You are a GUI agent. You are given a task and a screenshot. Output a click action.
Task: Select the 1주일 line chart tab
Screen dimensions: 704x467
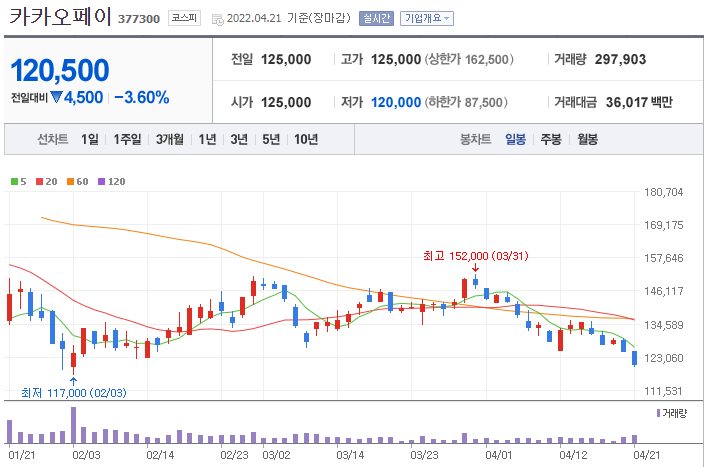tap(127, 139)
